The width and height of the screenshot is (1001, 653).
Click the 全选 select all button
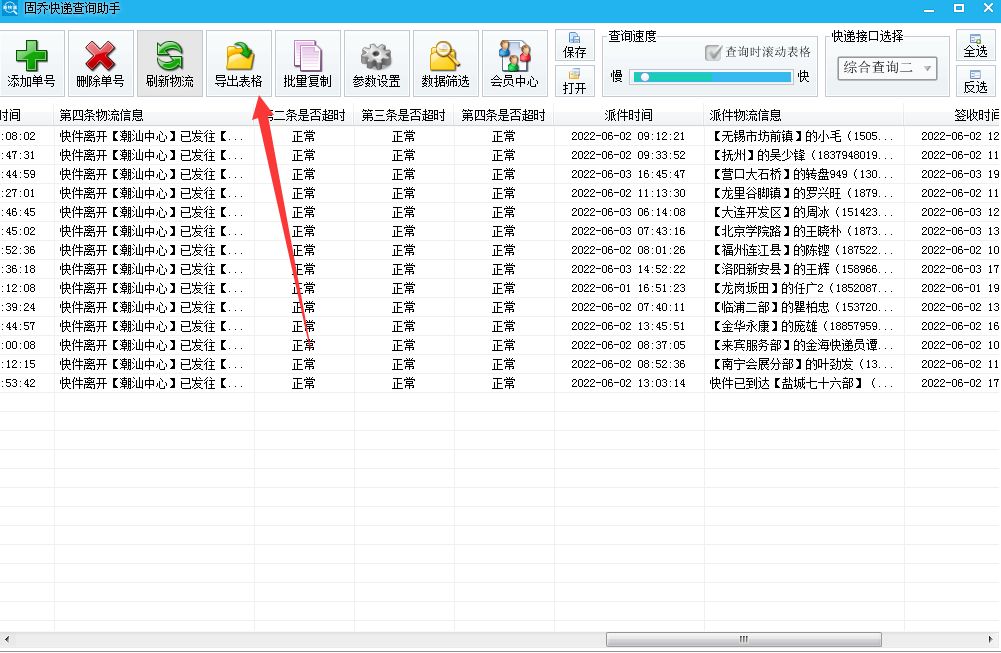click(x=975, y=46)
